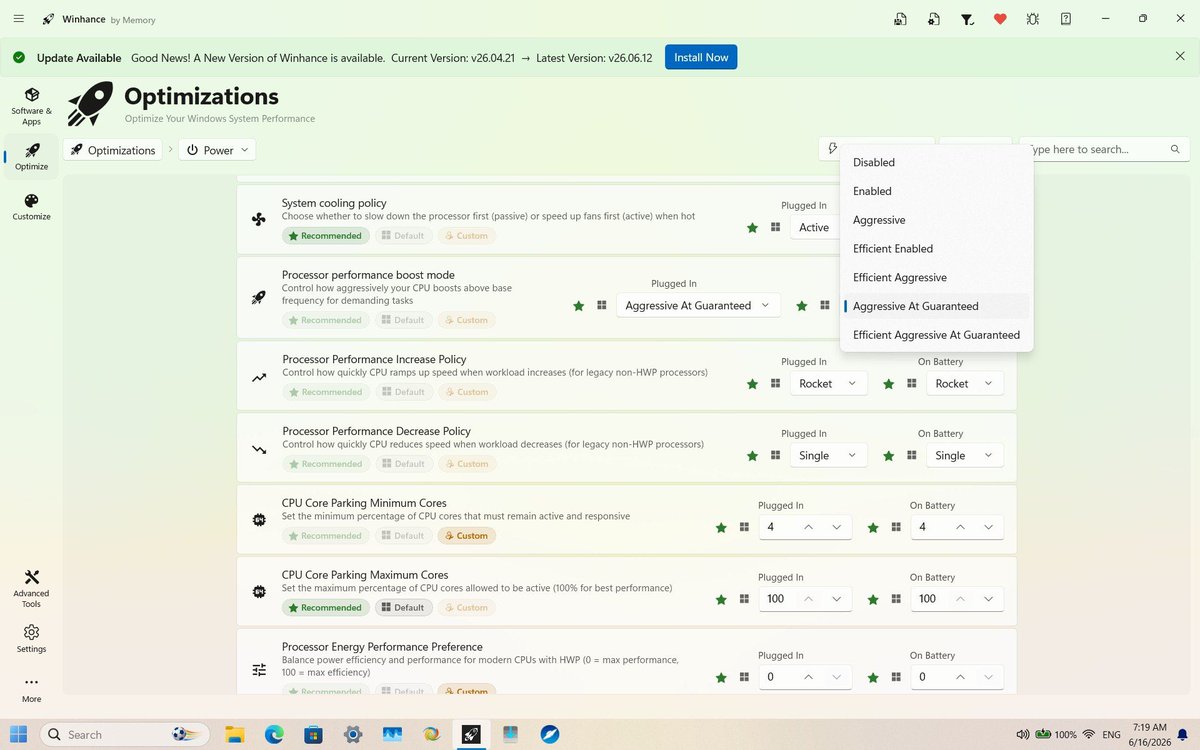Select Custom preset for System cooling policy
The image size is (1200, 750).
click(466, 236)
